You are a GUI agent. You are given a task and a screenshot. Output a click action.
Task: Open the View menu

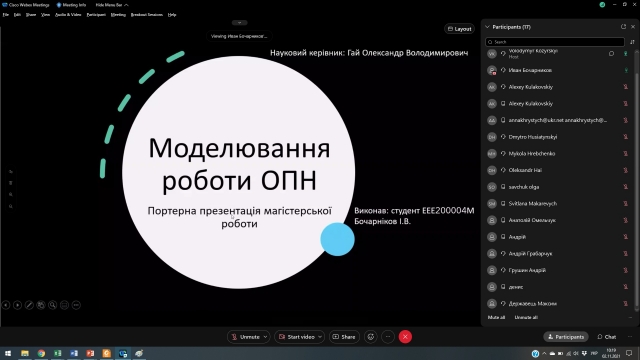tap(45, 15)
